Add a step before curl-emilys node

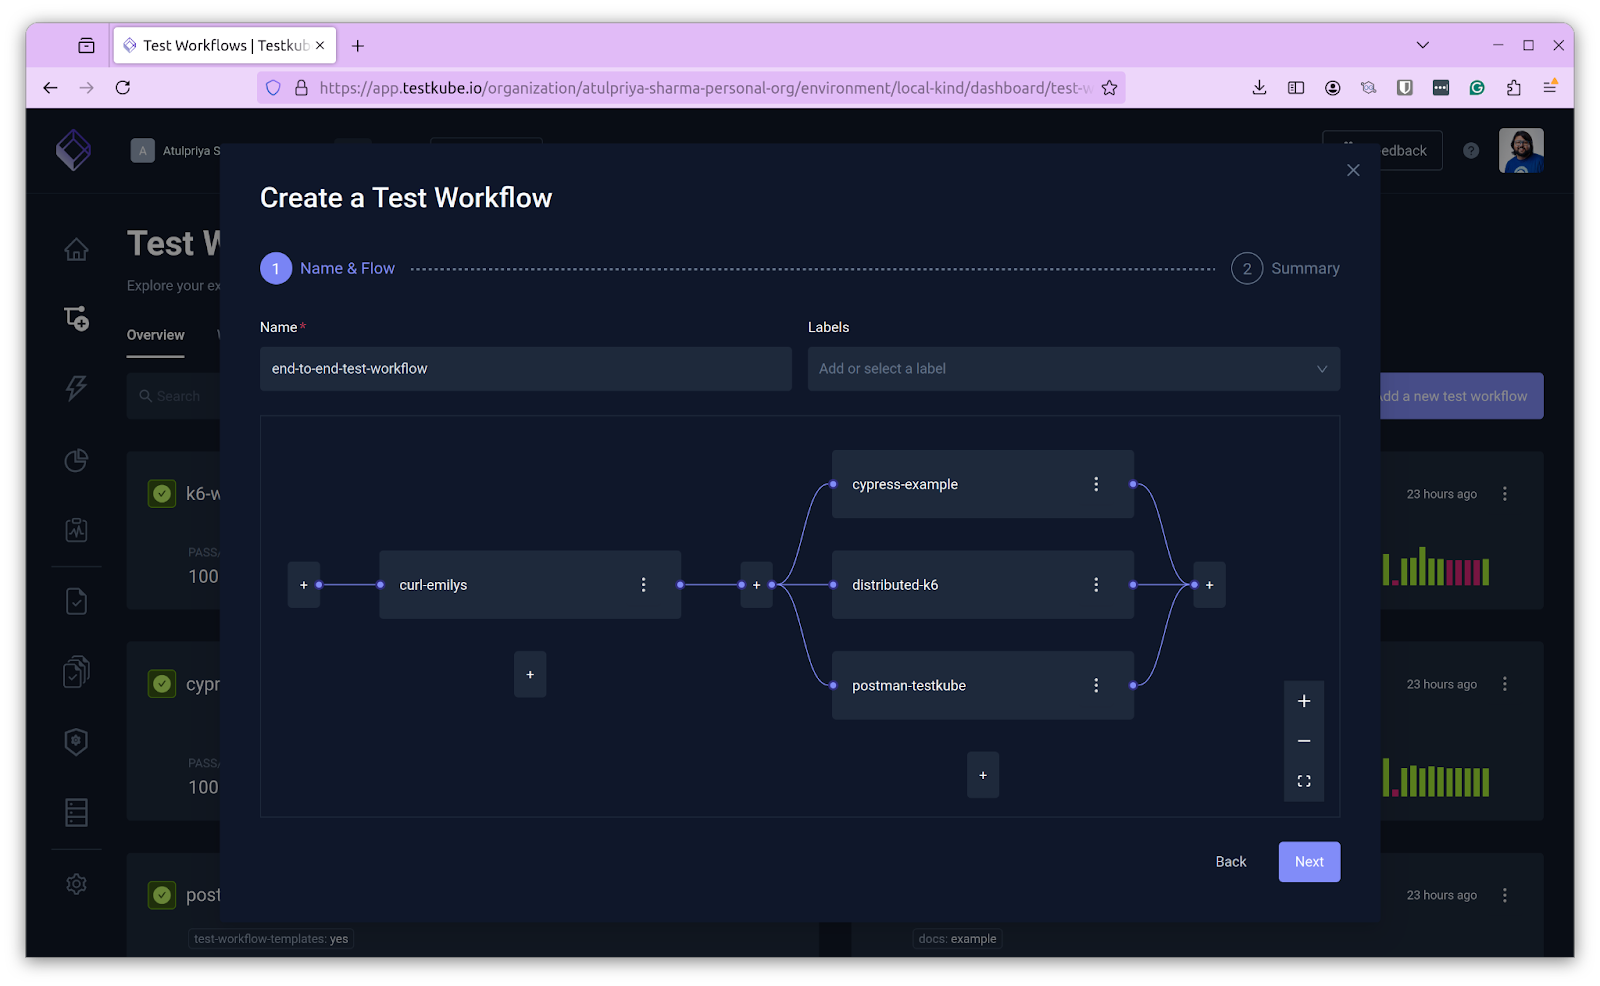point(304,585)
